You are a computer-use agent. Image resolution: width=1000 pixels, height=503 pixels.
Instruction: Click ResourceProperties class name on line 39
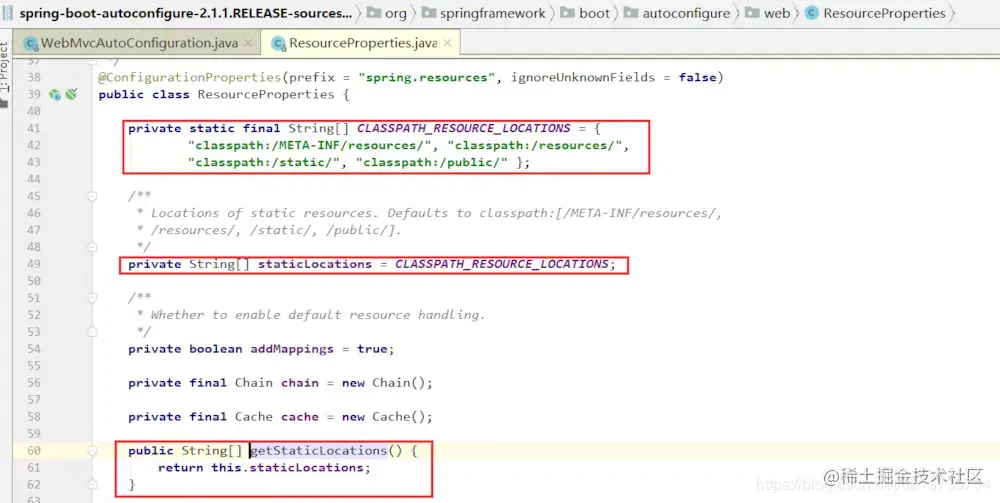[266, 94]
